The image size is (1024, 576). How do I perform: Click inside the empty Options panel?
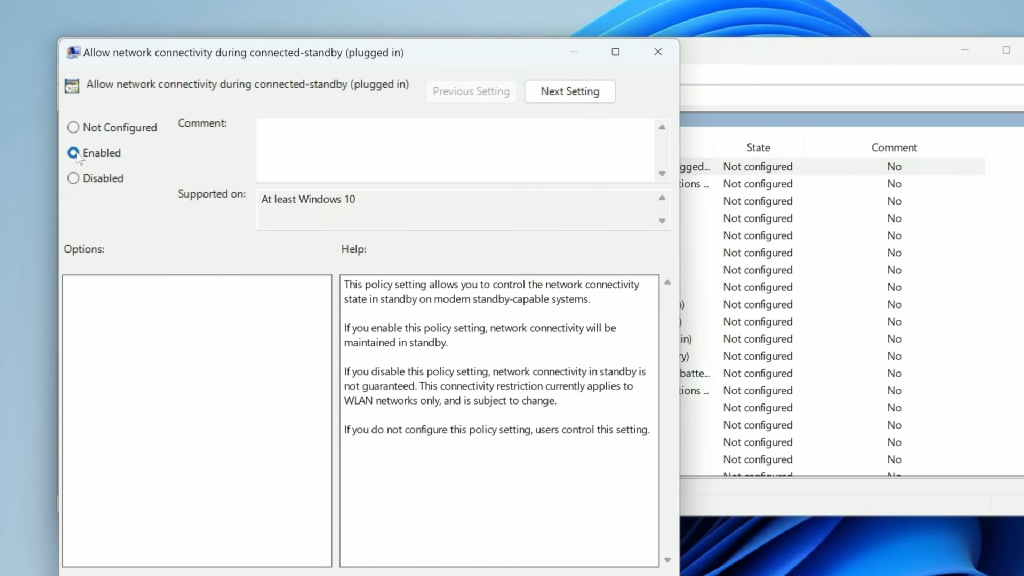[196, 420]
